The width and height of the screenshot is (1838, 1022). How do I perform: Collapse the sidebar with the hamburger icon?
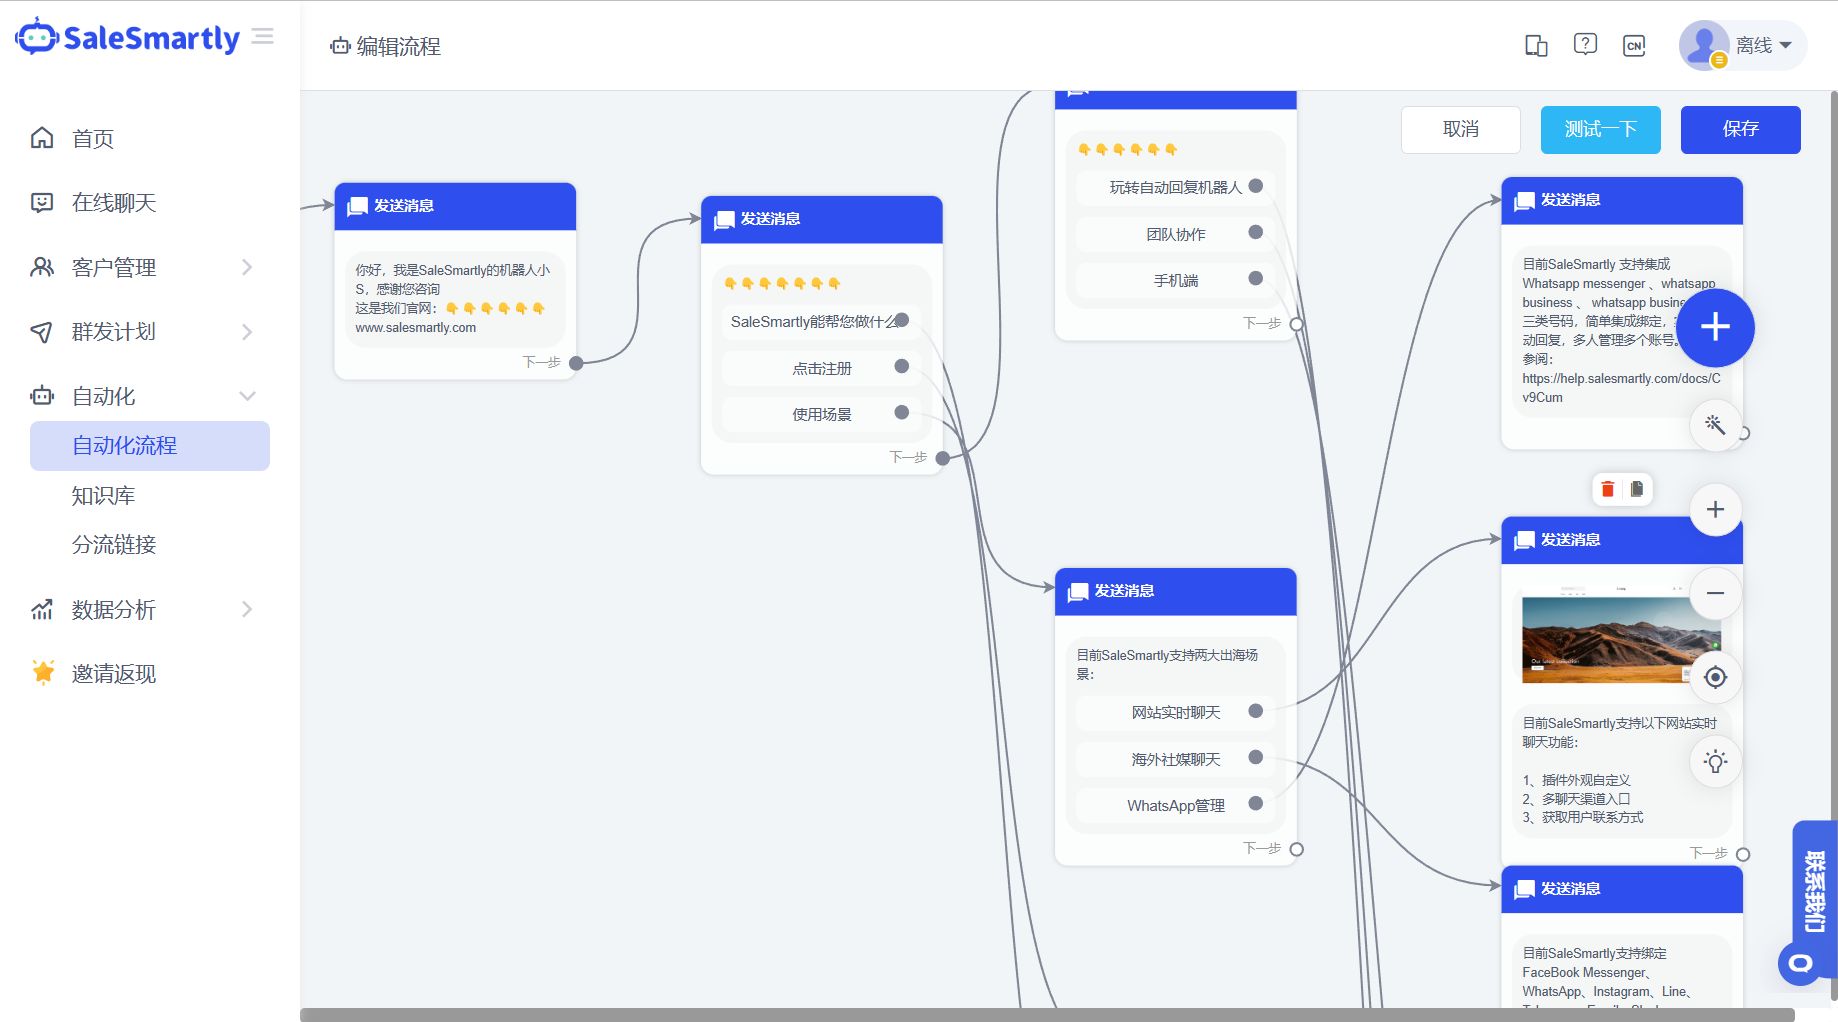point(263,37)
